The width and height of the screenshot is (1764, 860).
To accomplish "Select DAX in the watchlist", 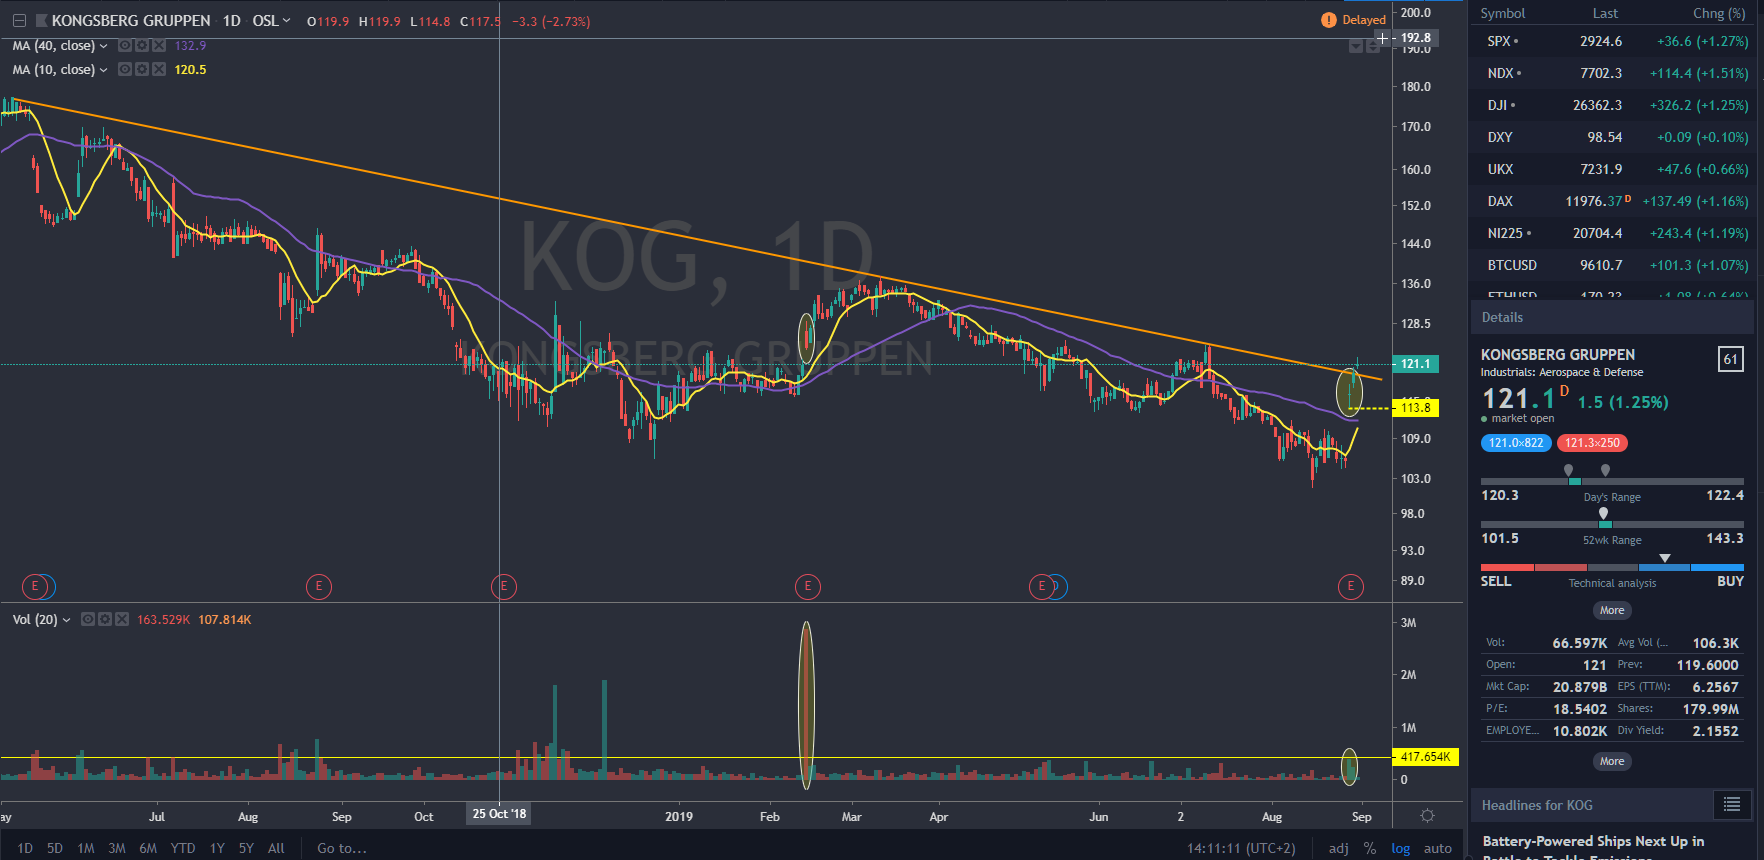I will (1612, 201).
